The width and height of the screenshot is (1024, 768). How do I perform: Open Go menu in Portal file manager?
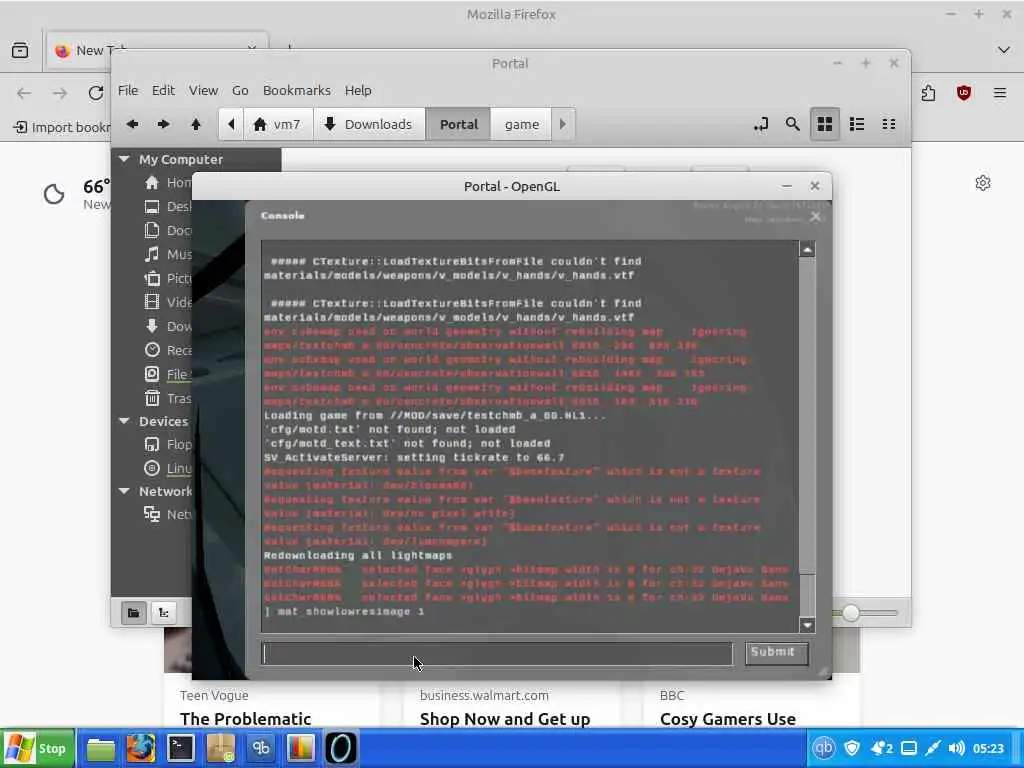pos(240,90)
